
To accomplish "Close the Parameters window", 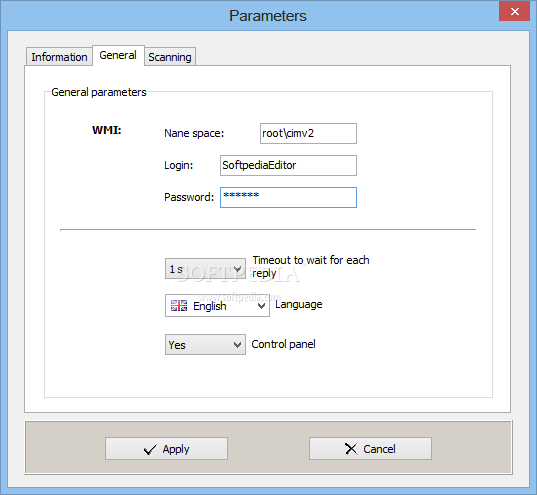I will pos(514,12).
